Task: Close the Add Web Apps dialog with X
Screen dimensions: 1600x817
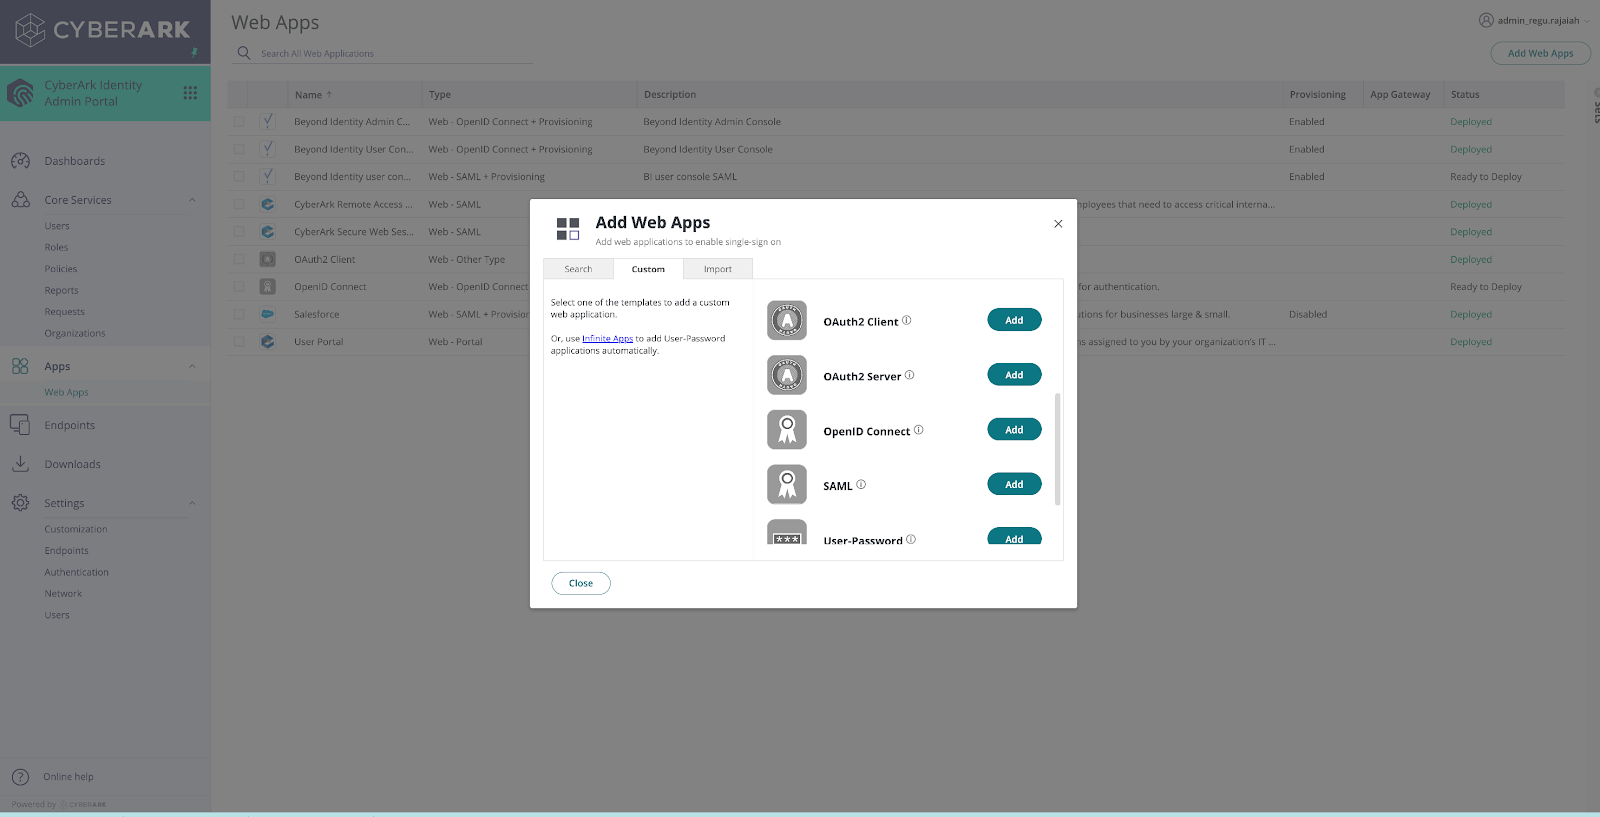Action: (x=1058, y=224)
